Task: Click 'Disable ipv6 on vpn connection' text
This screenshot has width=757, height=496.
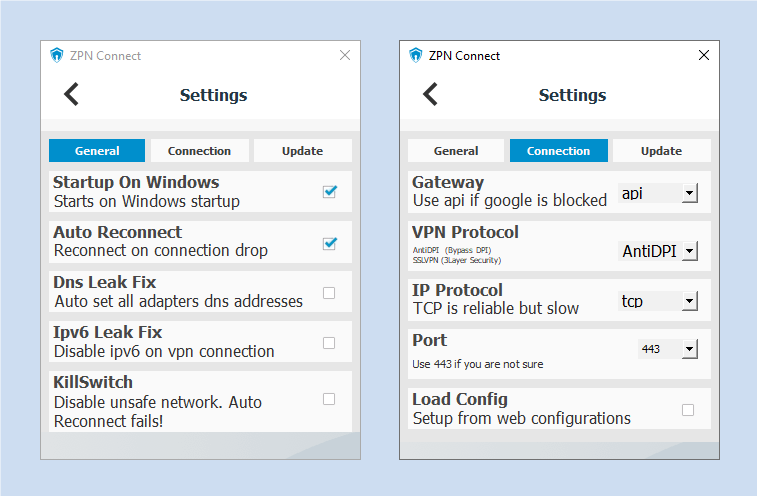Action: 164,352
